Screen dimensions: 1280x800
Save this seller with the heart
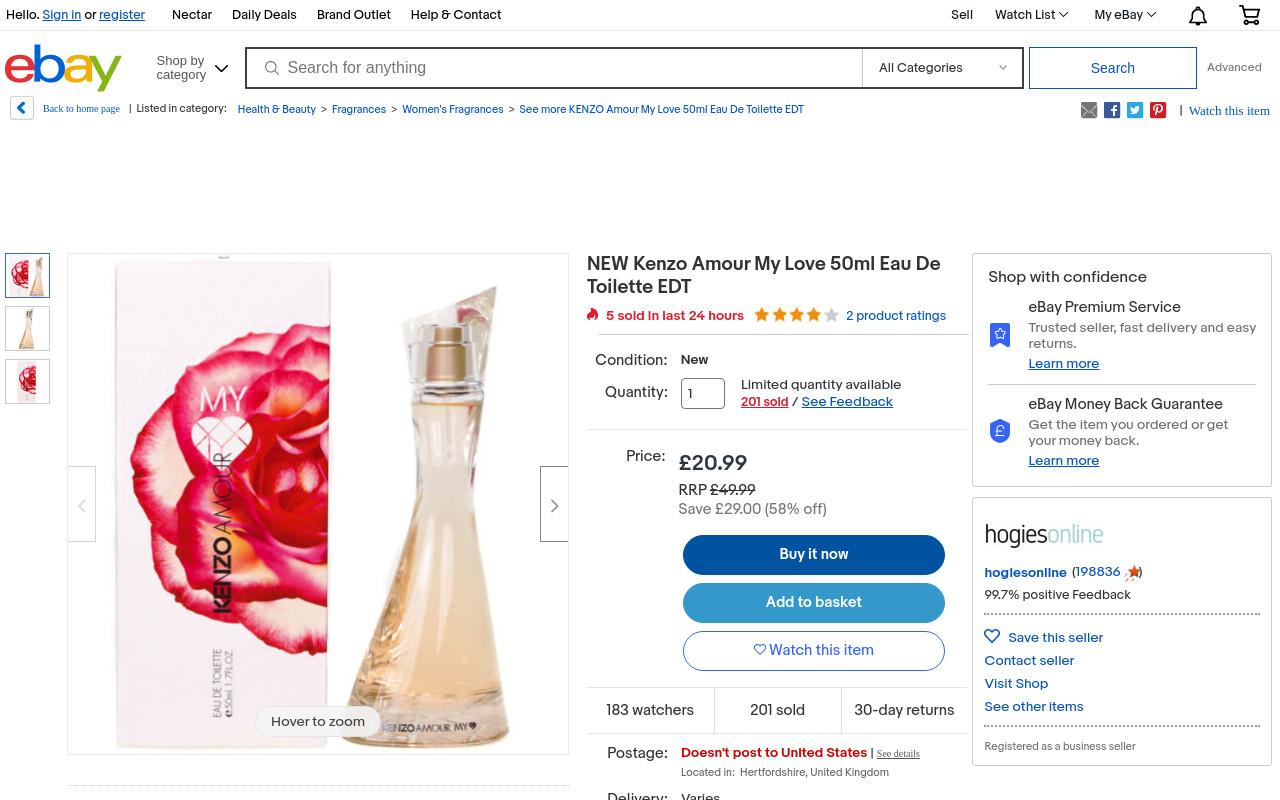992,636
